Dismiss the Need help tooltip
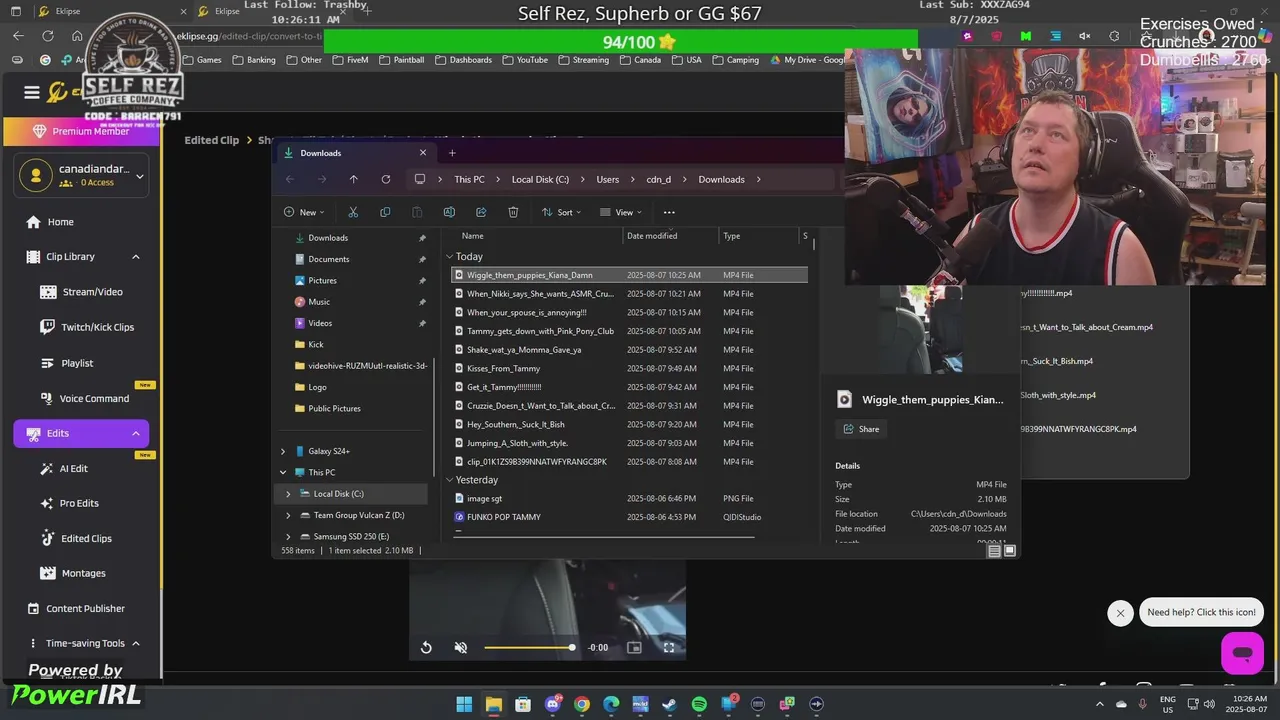This screenshot has height=720, width=1280. coord(1120,613)
